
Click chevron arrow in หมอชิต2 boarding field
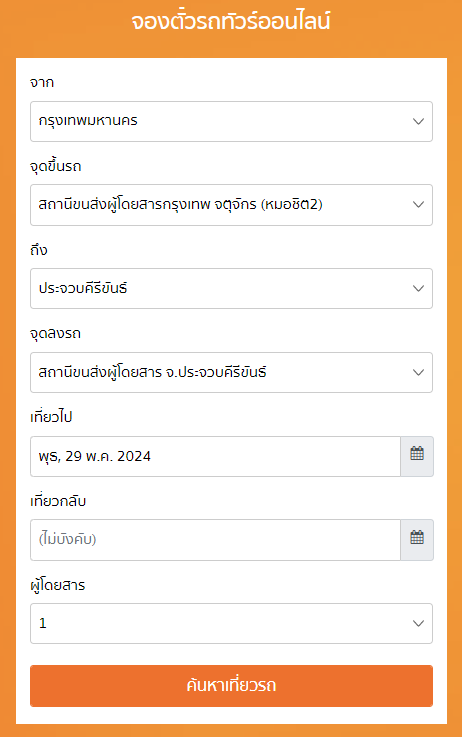coord(418,204)
